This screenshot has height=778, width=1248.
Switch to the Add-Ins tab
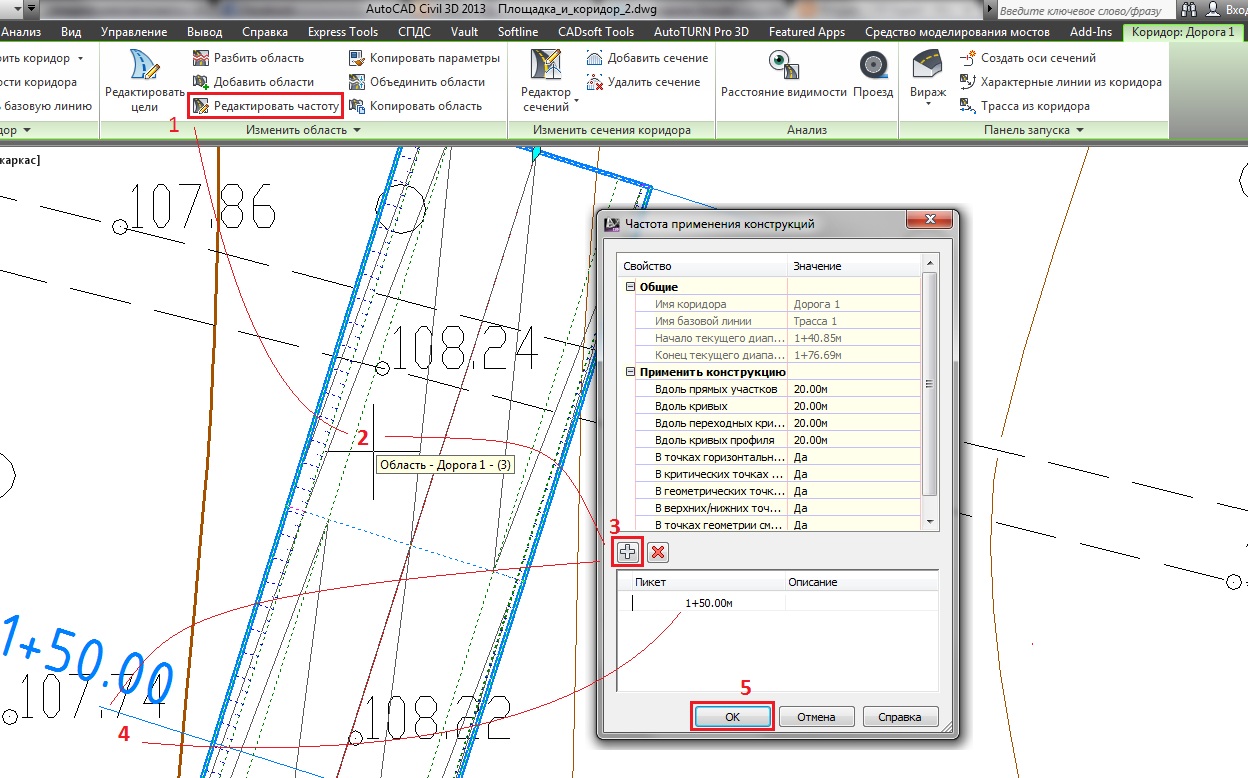[x=1091, y=32]
